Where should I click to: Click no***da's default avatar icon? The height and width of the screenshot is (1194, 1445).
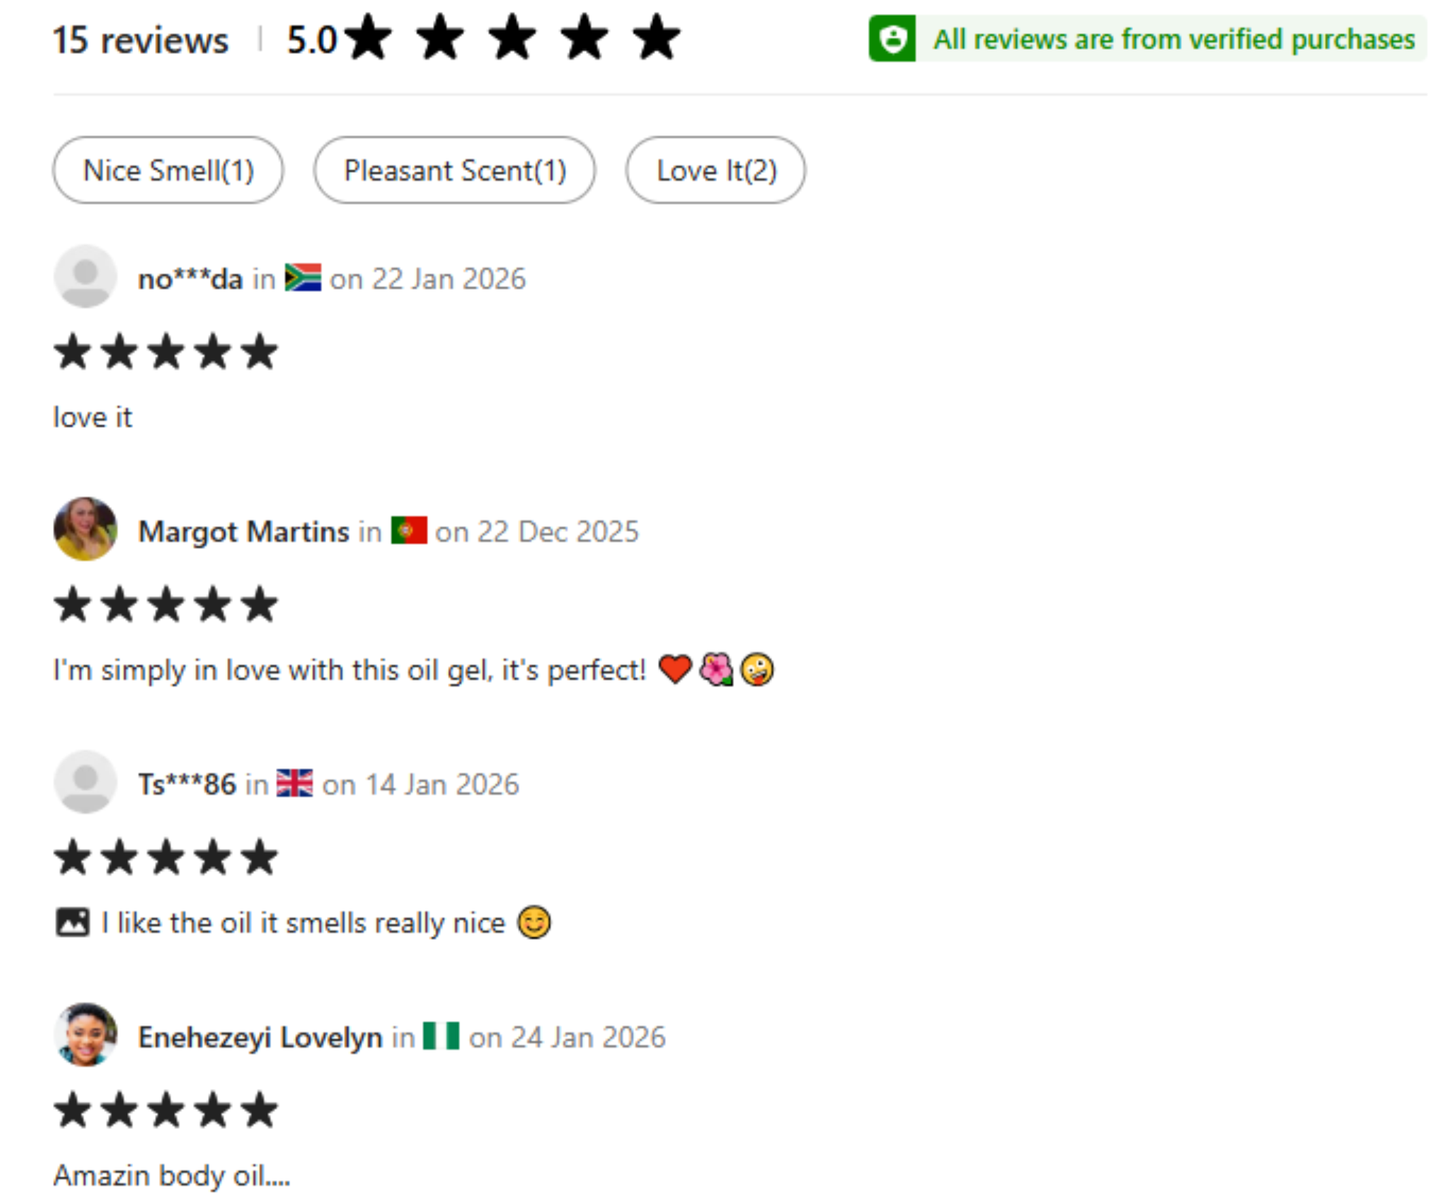pyautogui.click(x=85, y=277)
